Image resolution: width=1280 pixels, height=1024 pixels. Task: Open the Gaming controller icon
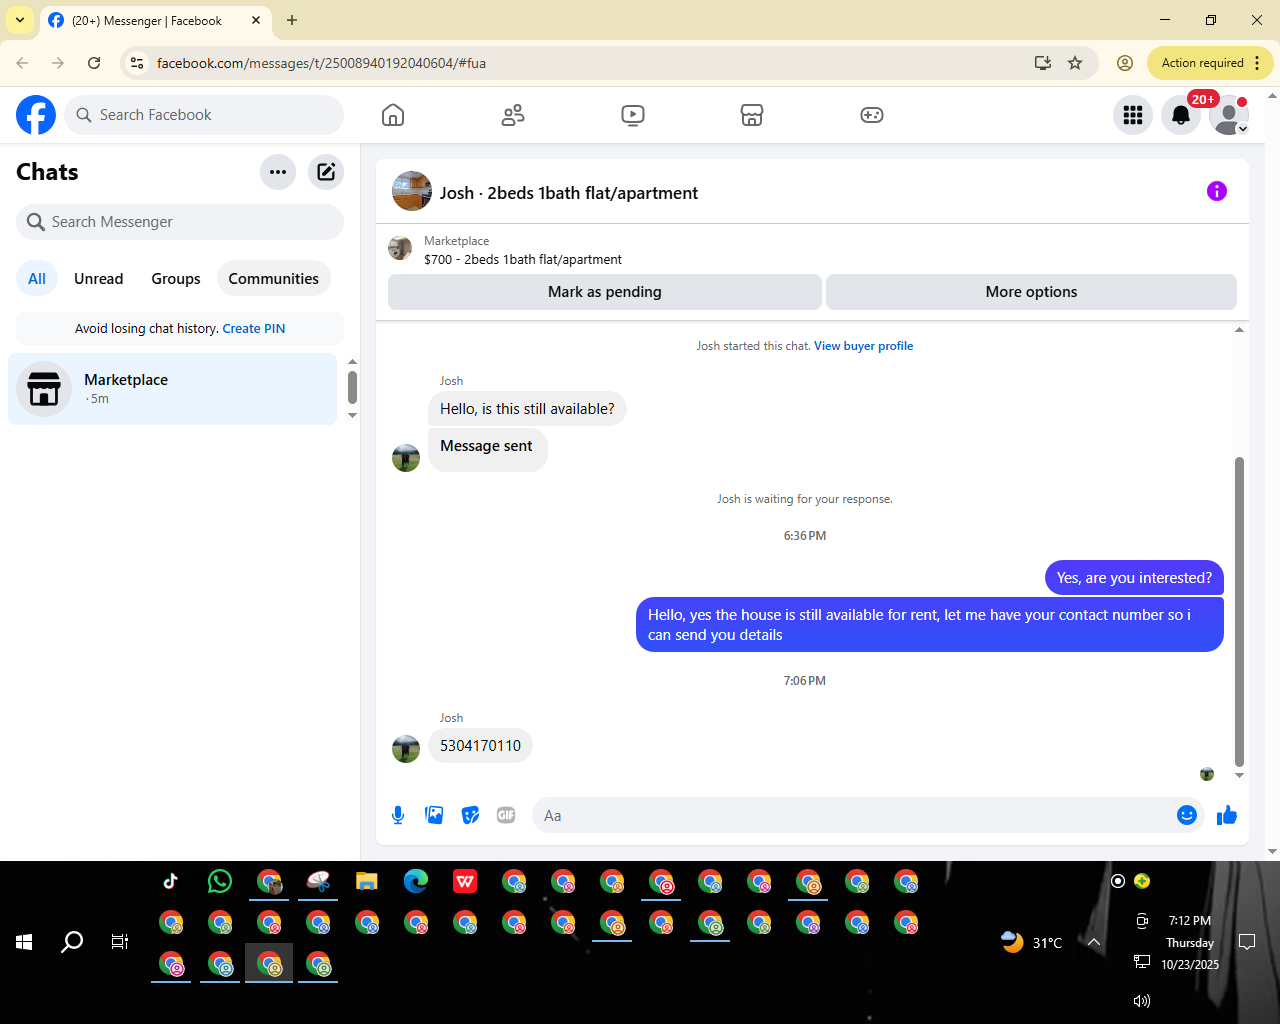(x=872, y=115)
